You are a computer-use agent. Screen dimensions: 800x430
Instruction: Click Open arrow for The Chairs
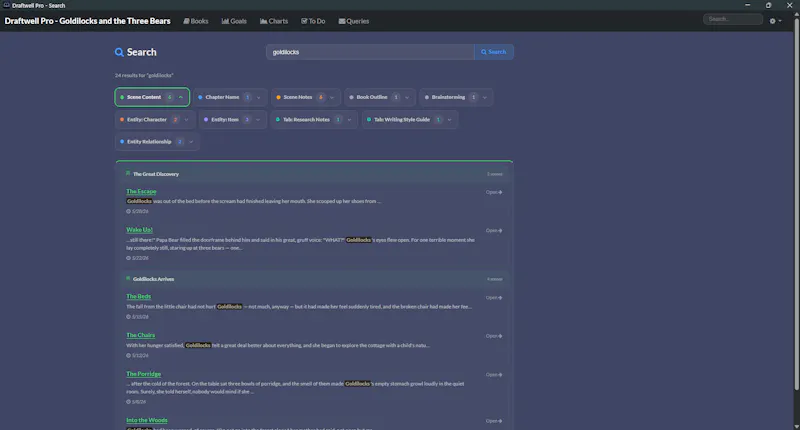click(494, 336)
